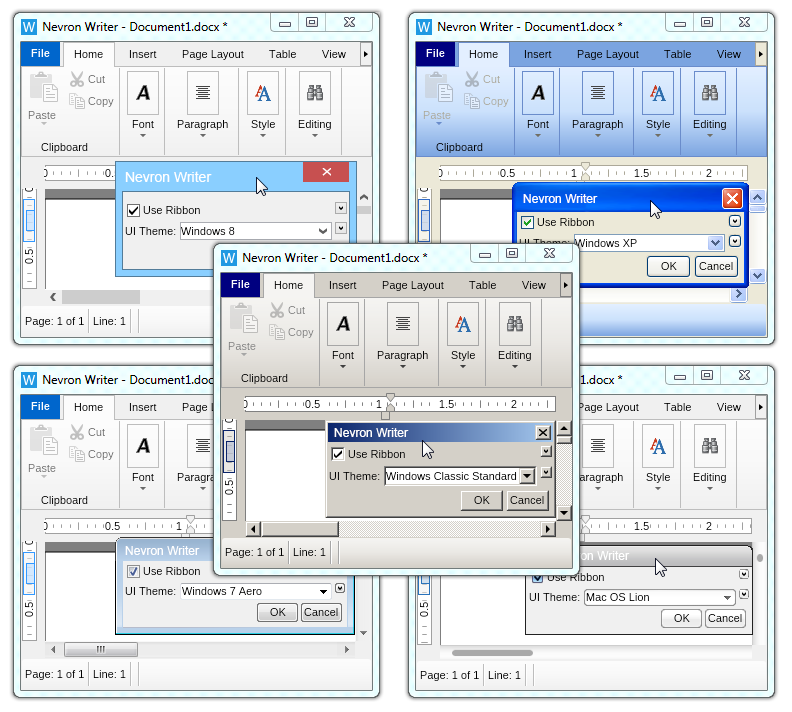792x712 pixels.
Task: Click Paragraph icon in Windows 8 window
Action: click(x=203, y=93)
